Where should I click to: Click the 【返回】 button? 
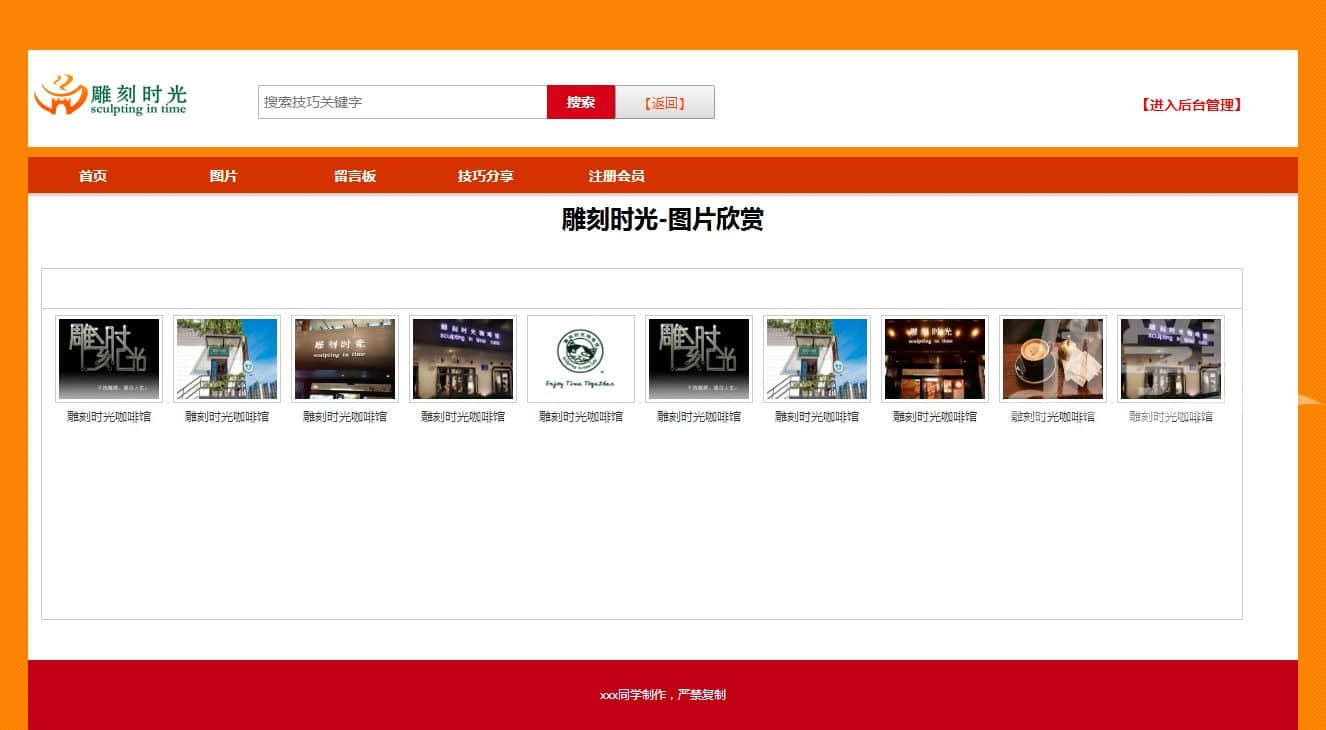(x=664, y=102)
